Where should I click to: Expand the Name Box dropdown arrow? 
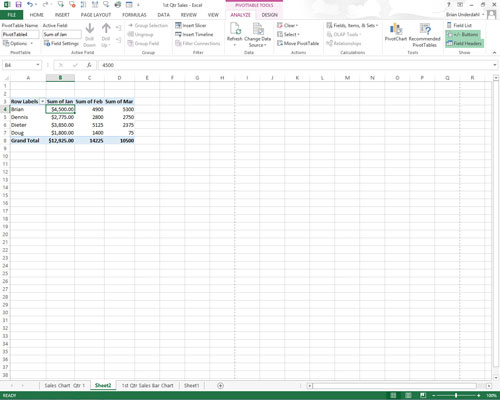38,65
